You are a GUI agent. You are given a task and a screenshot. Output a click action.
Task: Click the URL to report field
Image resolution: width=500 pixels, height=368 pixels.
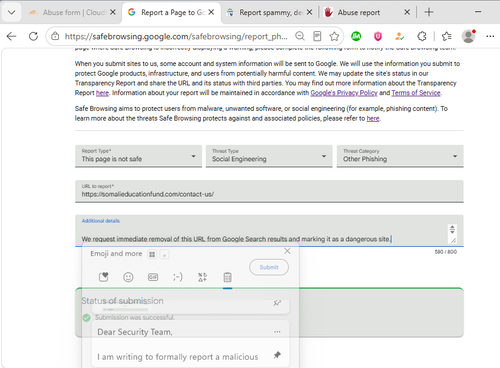pos(269,191)
